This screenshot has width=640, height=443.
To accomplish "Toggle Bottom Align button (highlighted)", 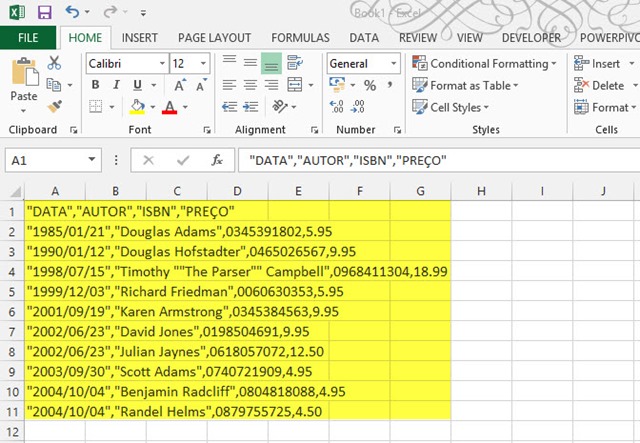I will click(x=271, y=63).
